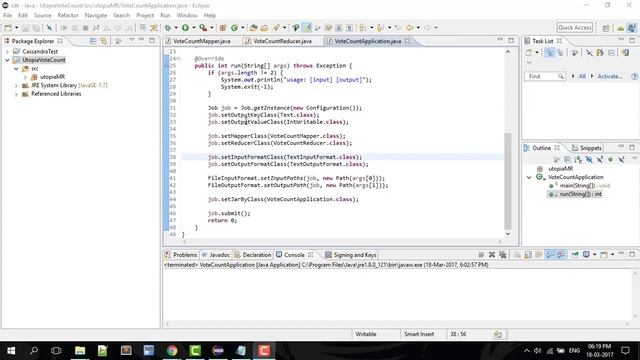Select main(String[]) in the Outline

coord(584,186)
